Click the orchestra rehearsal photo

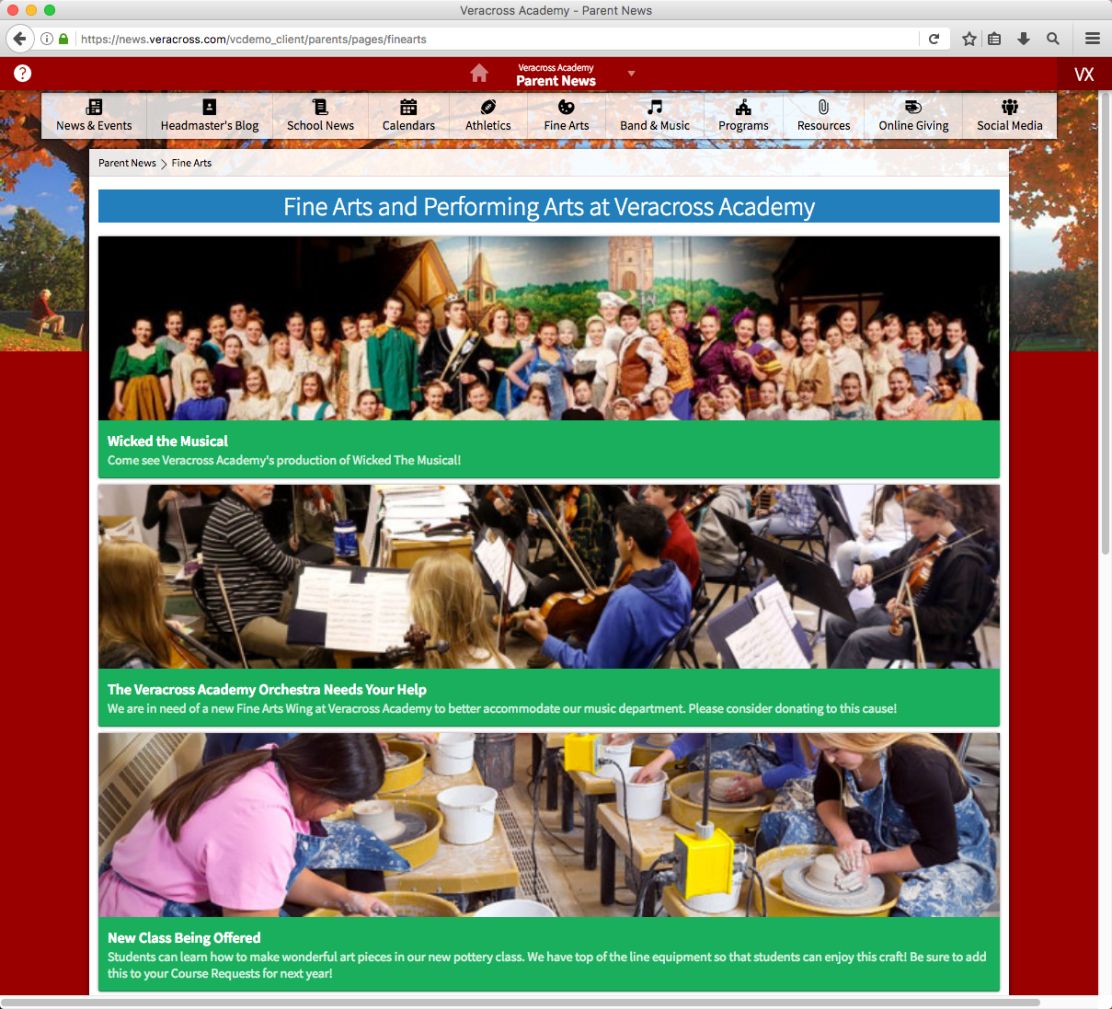point(548,577)
